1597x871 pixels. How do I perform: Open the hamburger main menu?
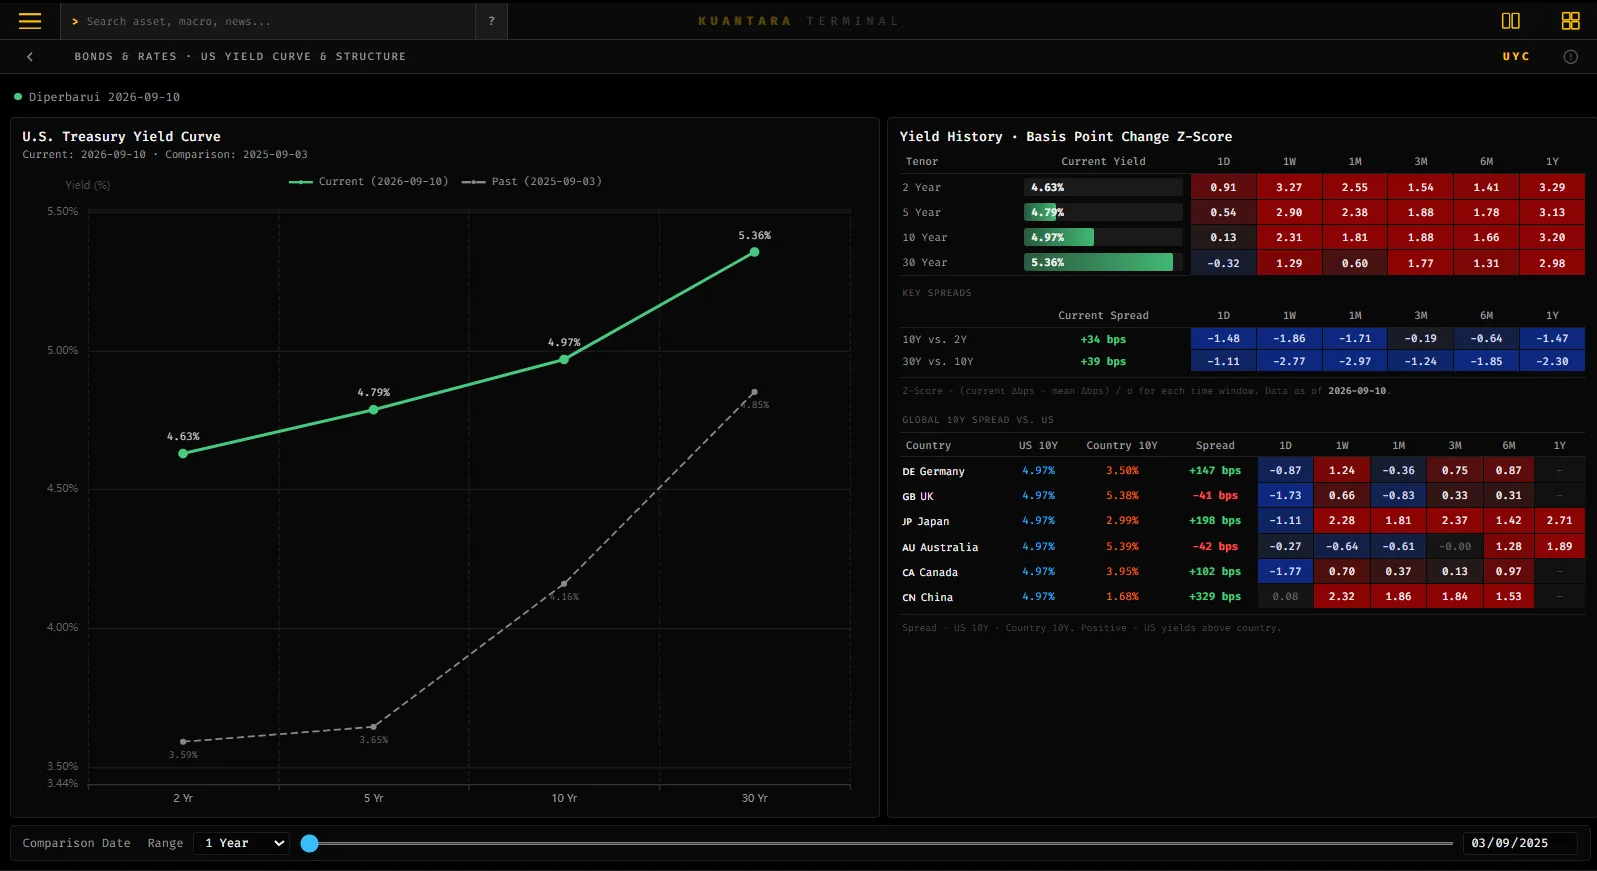[30, 21]
